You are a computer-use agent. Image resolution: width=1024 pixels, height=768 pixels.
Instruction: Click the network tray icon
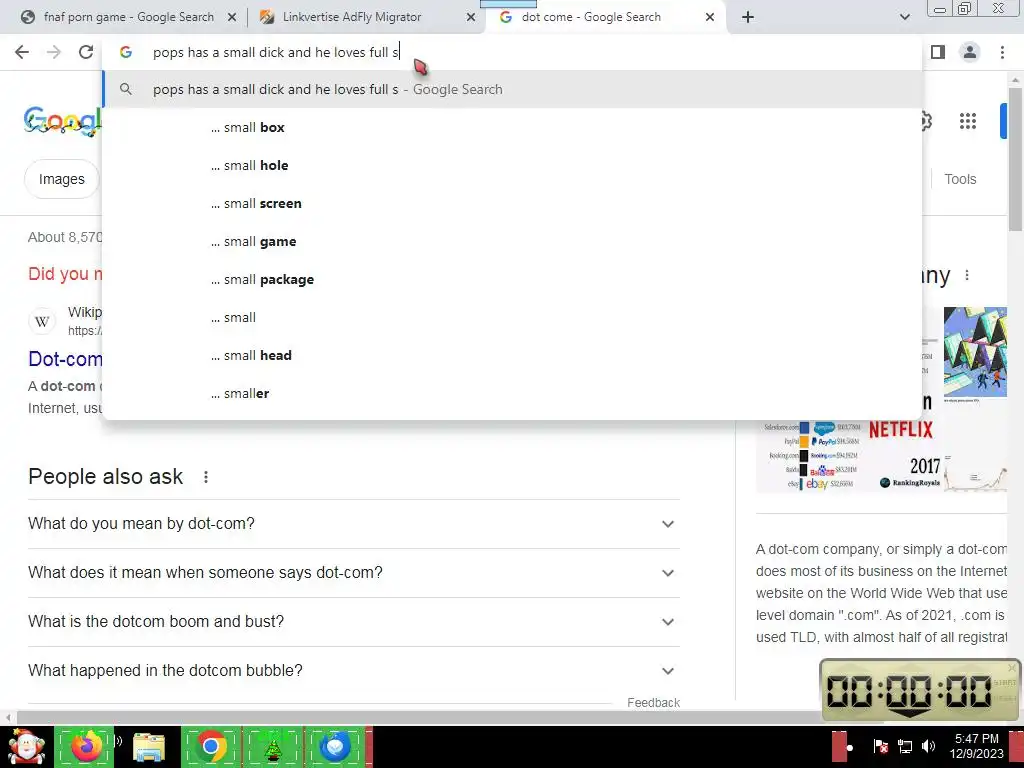point(904,746)
